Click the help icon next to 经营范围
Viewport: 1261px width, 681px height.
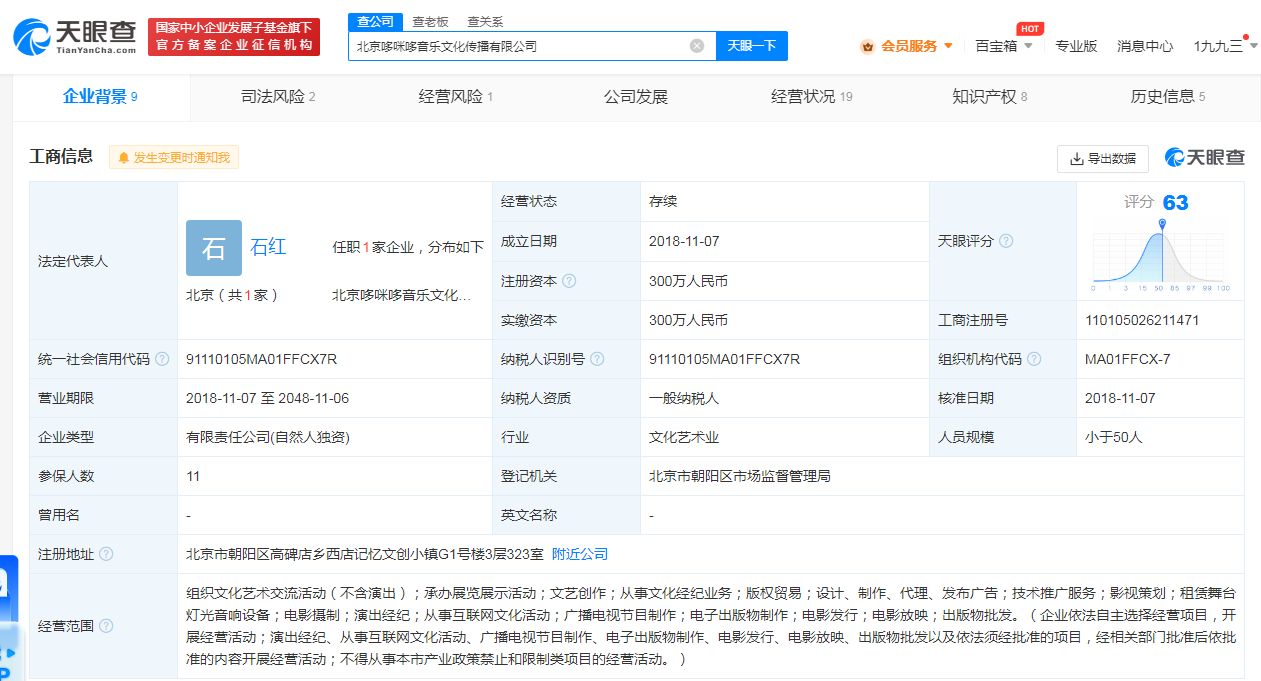click(x=106, y=626)
